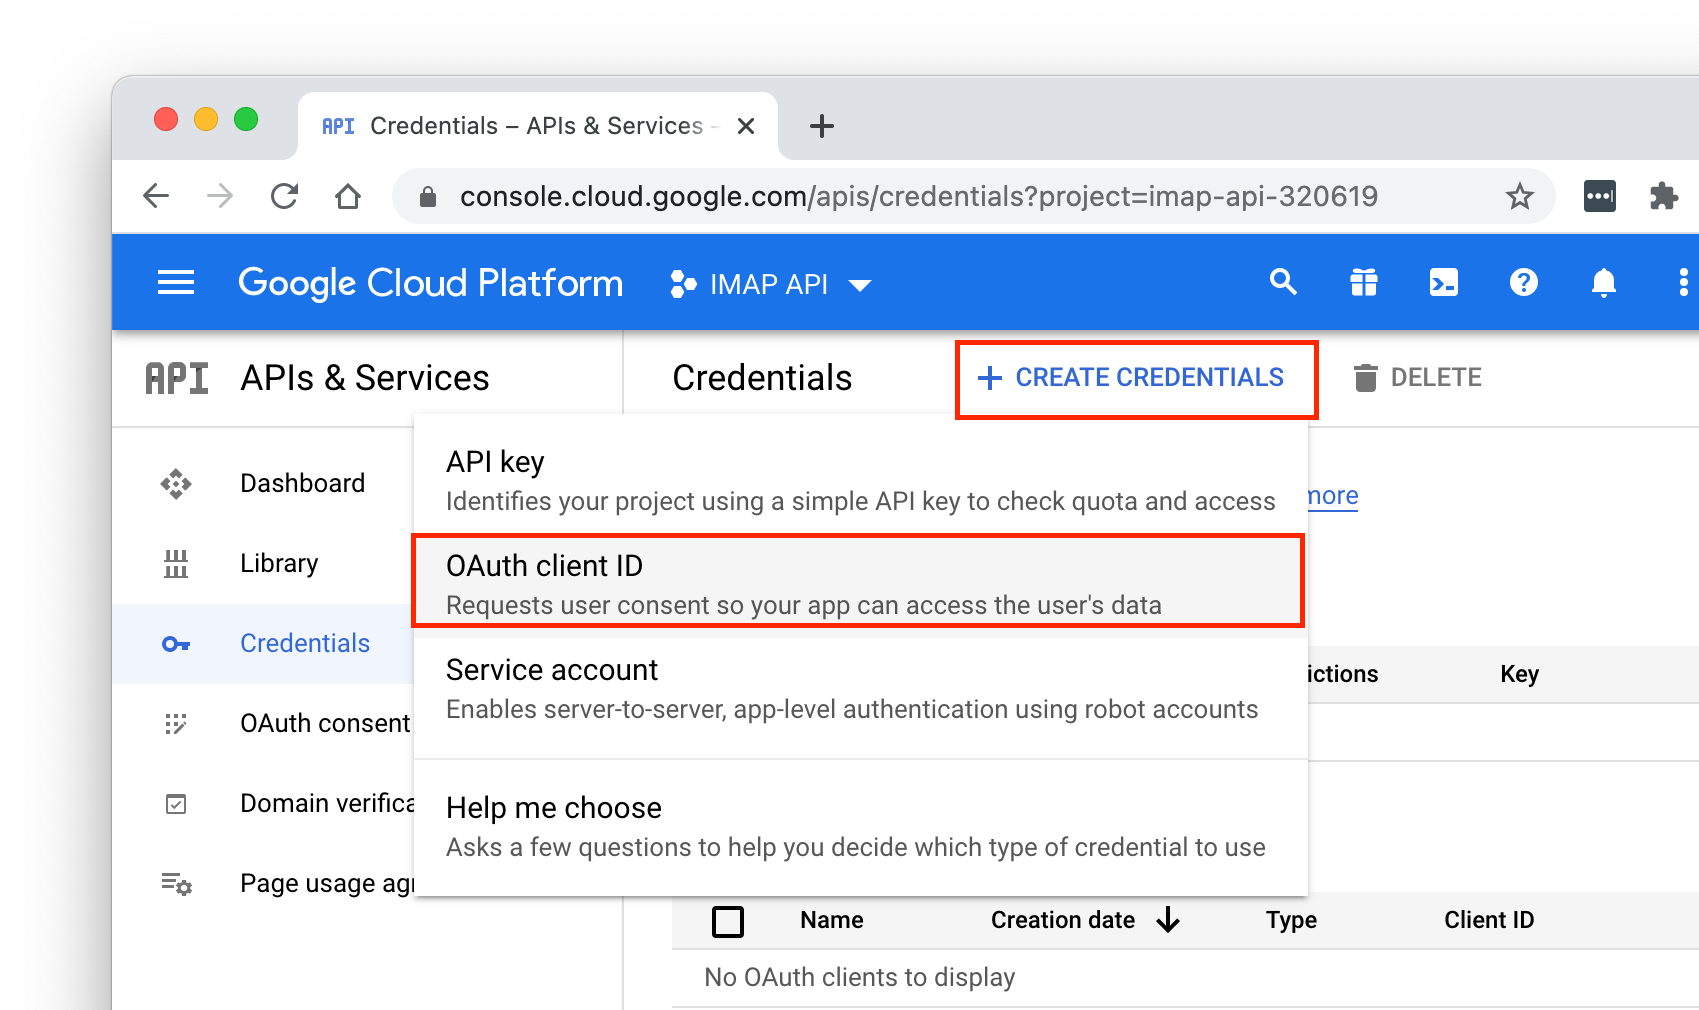Click the address bar URL
Screen dimensions: 1699x1010
click(x=919, y=196)
